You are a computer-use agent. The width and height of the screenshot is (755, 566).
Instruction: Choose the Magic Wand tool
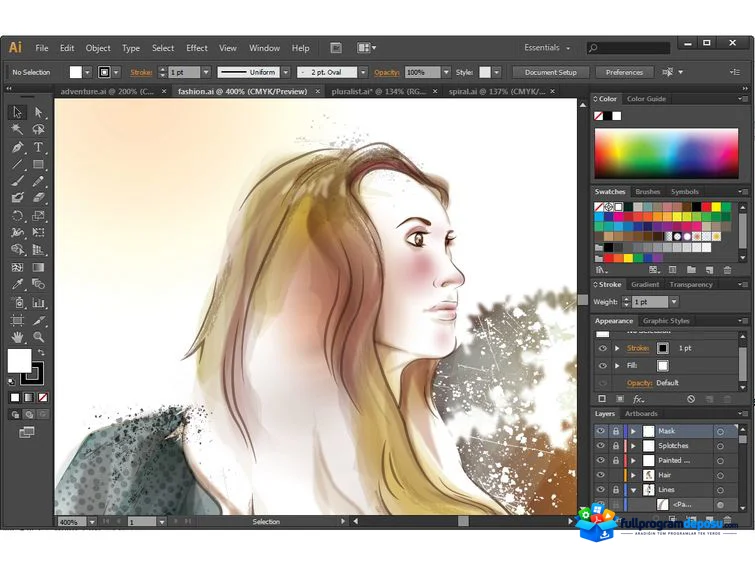pyautogui.click(x=17, y=129)
